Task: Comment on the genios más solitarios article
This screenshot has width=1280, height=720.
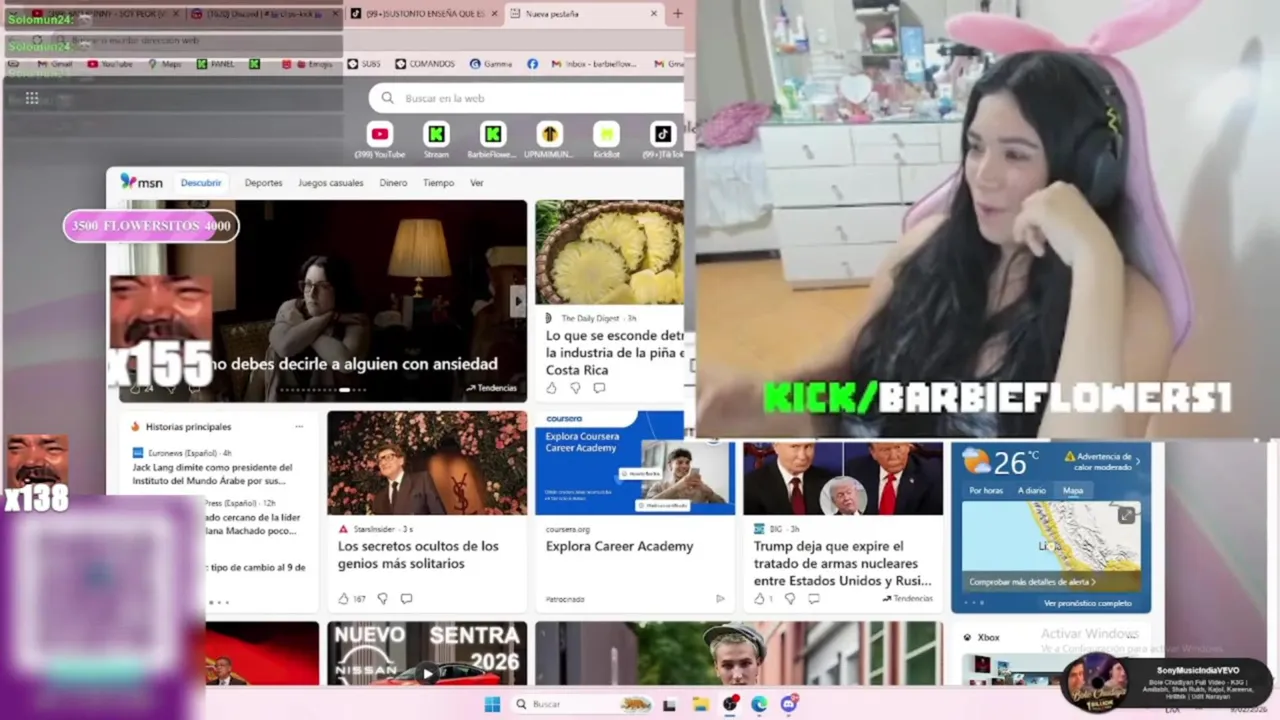Action: pyautogui.click(x=406, y=599)
